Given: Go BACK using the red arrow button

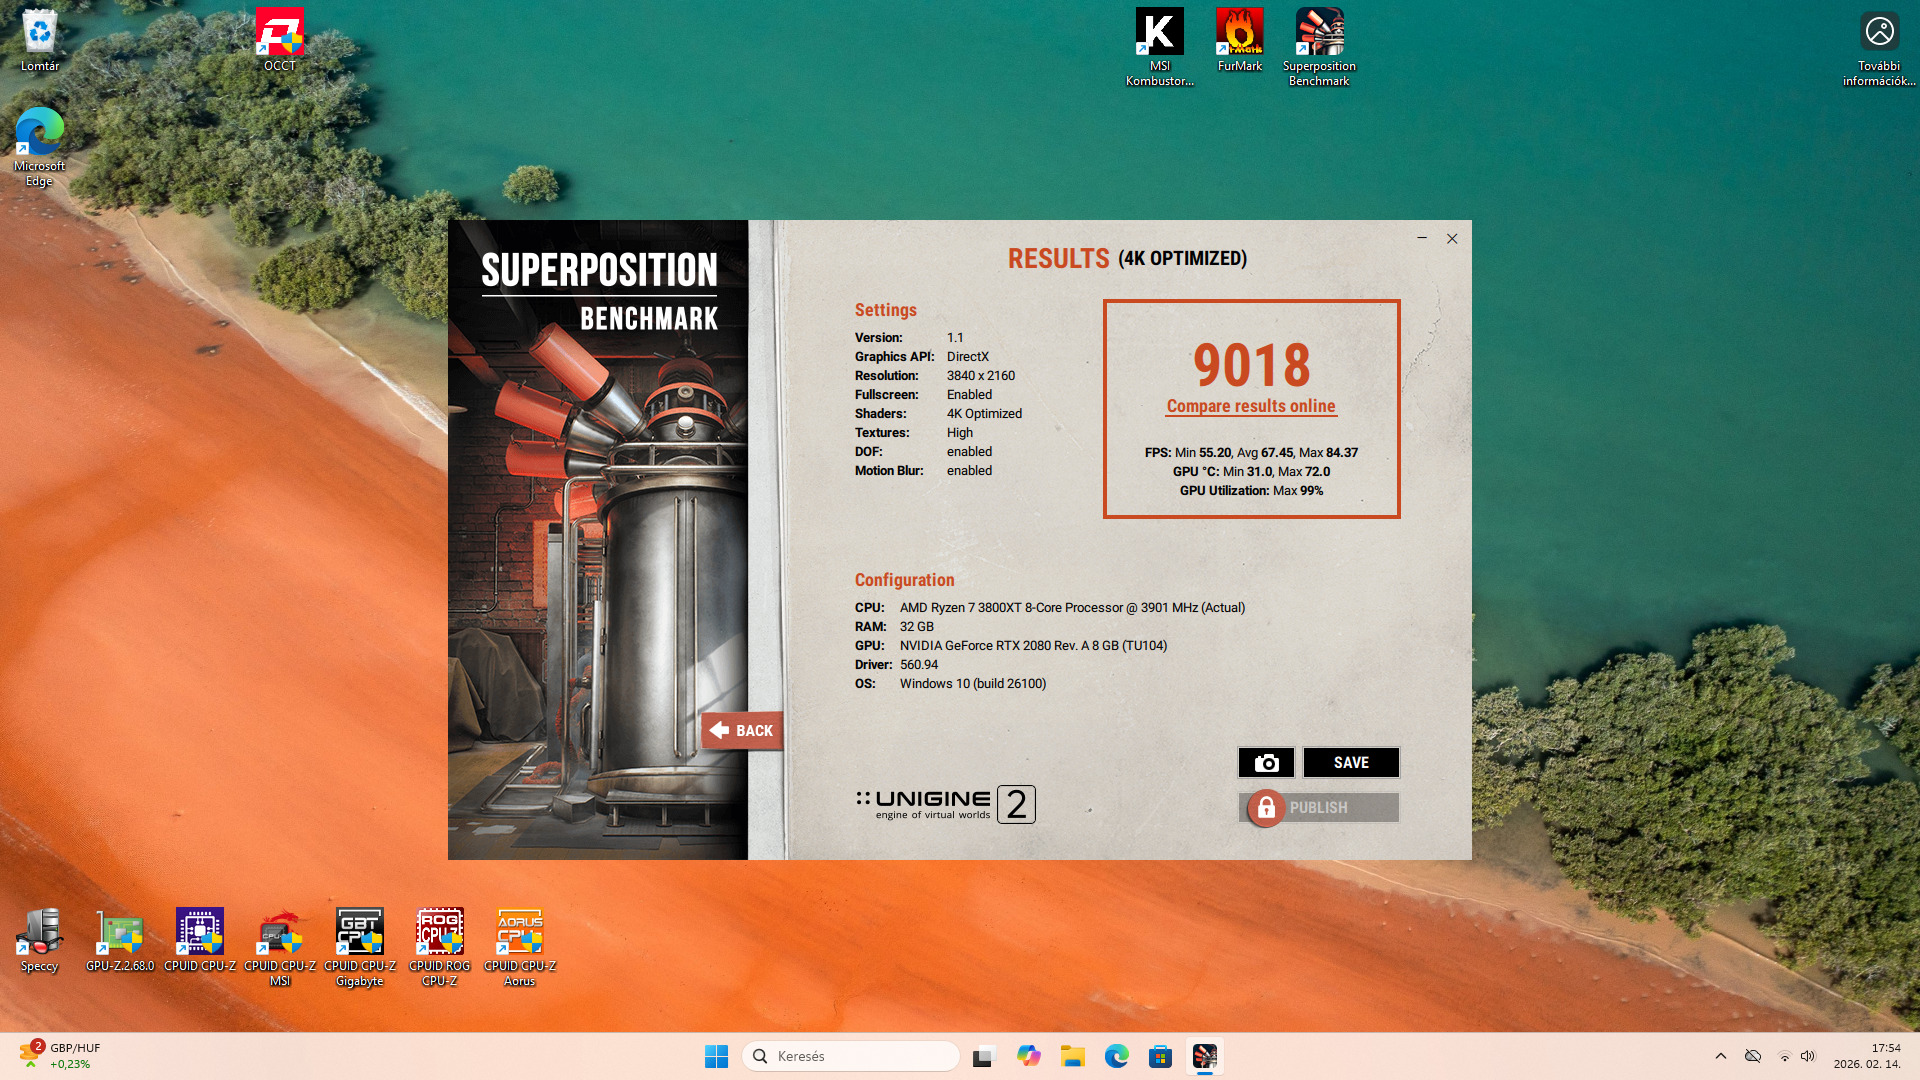Looking at the screenshot, I should (x=741, y=731).
